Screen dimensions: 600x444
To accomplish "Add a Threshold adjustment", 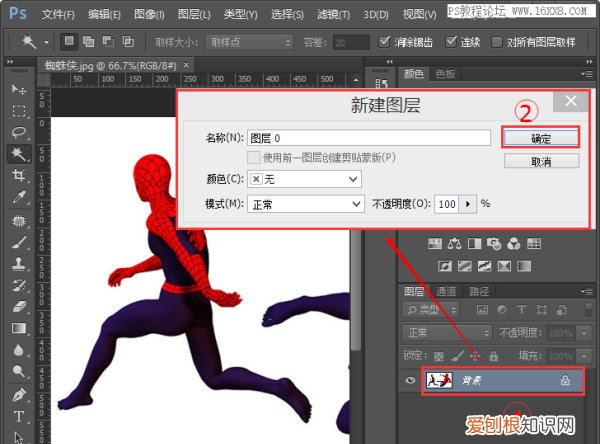I will pyautogui.click(x=484, y=266).
